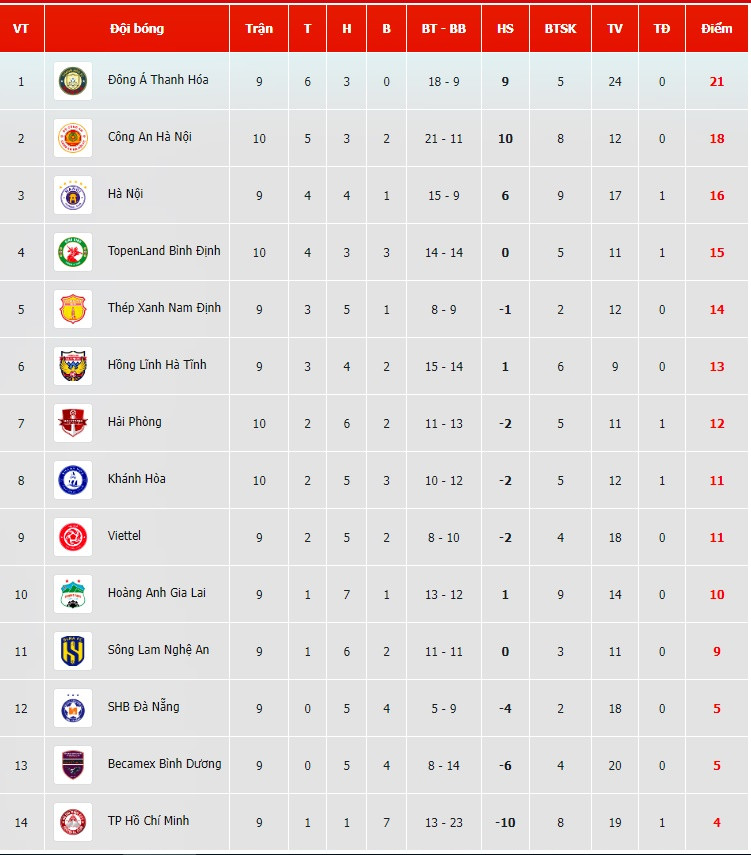Open the Becamex Bình Dương team link

pyautogui.click(x=164, y=764)
